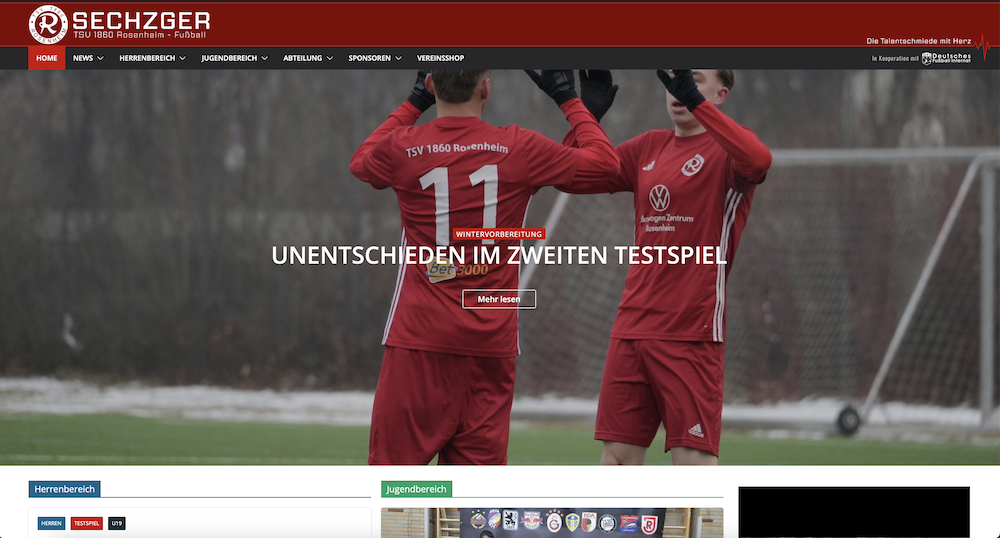Click 'Die Talentschmiede mit Herz' slogan

tap(918, 41)
